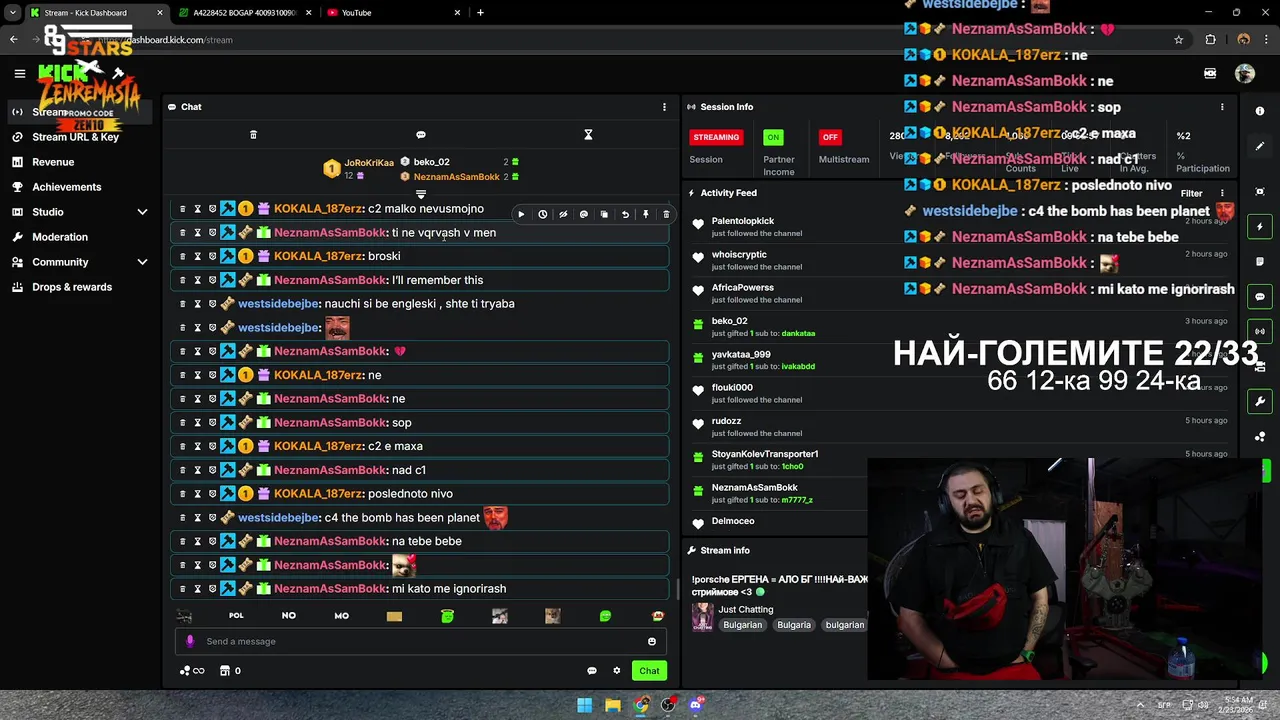The height and width of the screenshot is (720, 1280).
Task: Click the hourglass icon below Chat header
Action: pyautogui.click(x=588, y=134)
